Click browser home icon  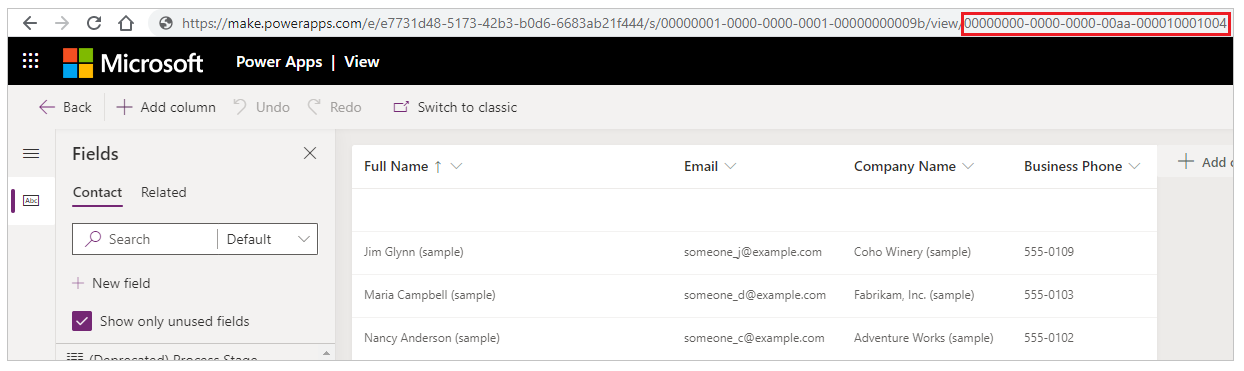pos(126,22)
